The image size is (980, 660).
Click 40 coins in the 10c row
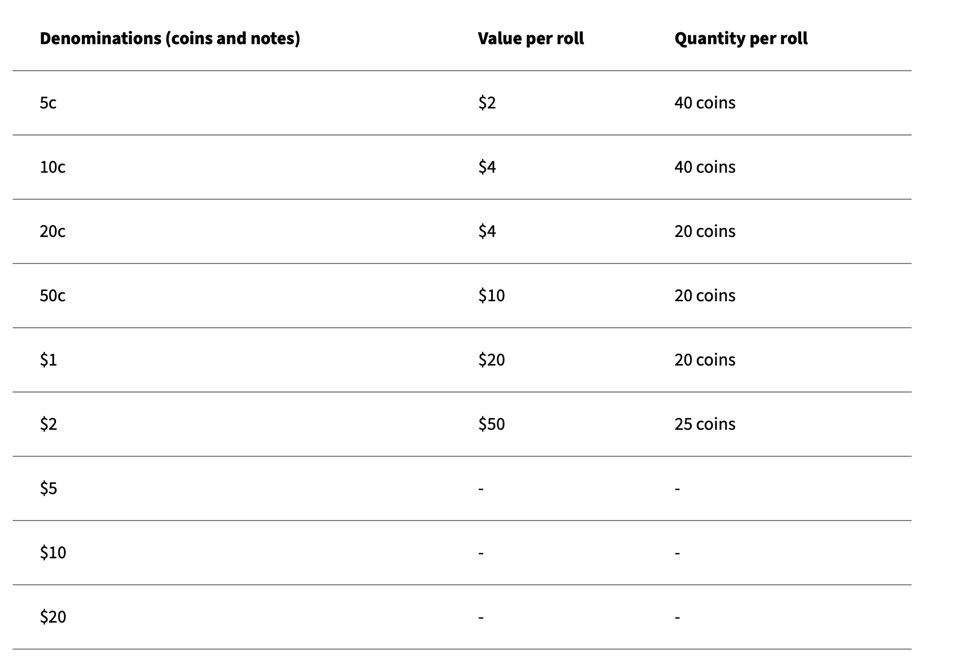pyautogui.click(x=704, y=168)
